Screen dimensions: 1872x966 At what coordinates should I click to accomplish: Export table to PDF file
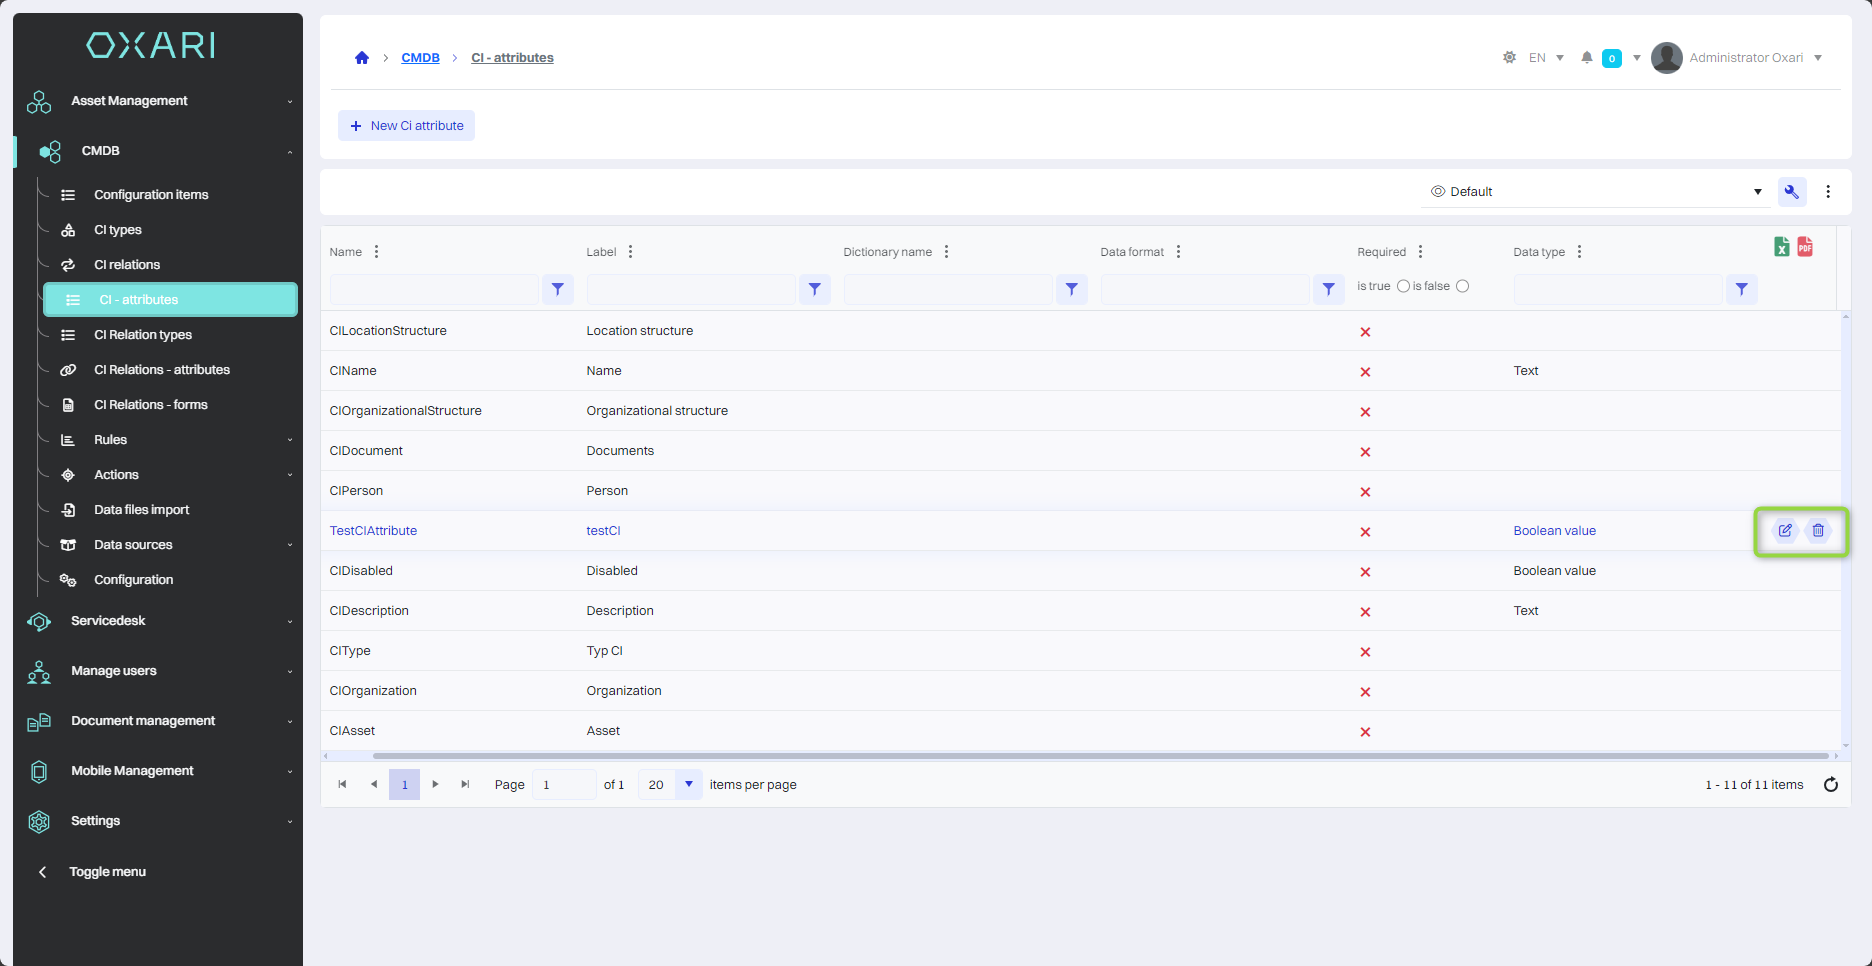(1805, 247)
